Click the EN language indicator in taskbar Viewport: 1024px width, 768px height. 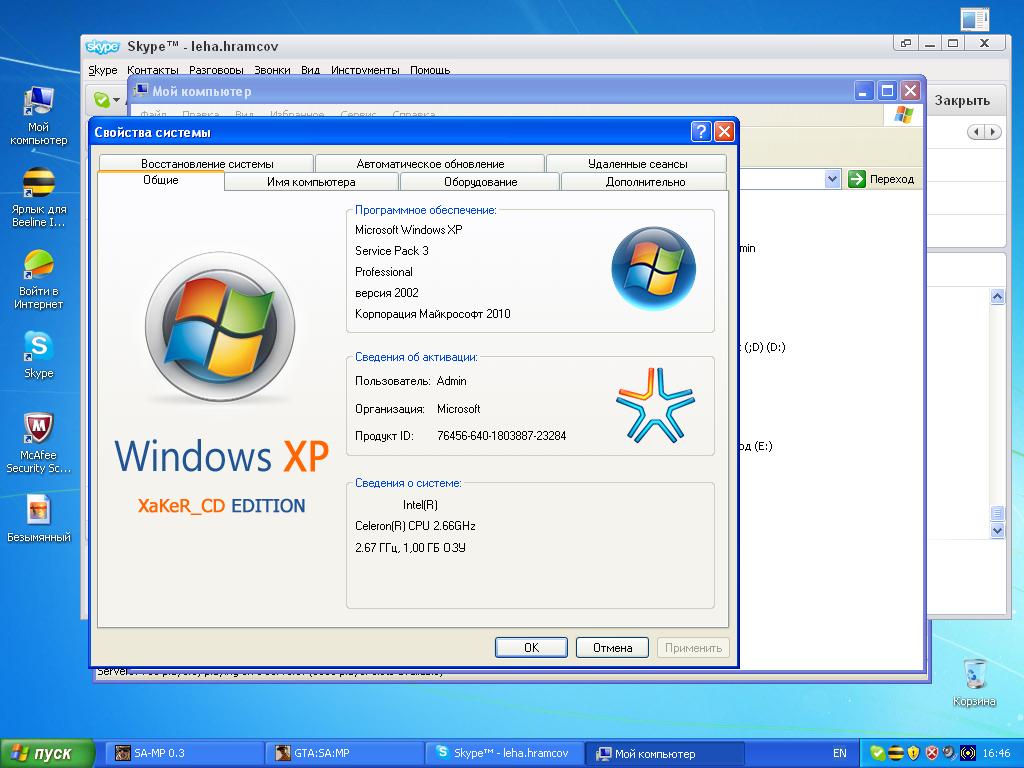coord(839,753)
